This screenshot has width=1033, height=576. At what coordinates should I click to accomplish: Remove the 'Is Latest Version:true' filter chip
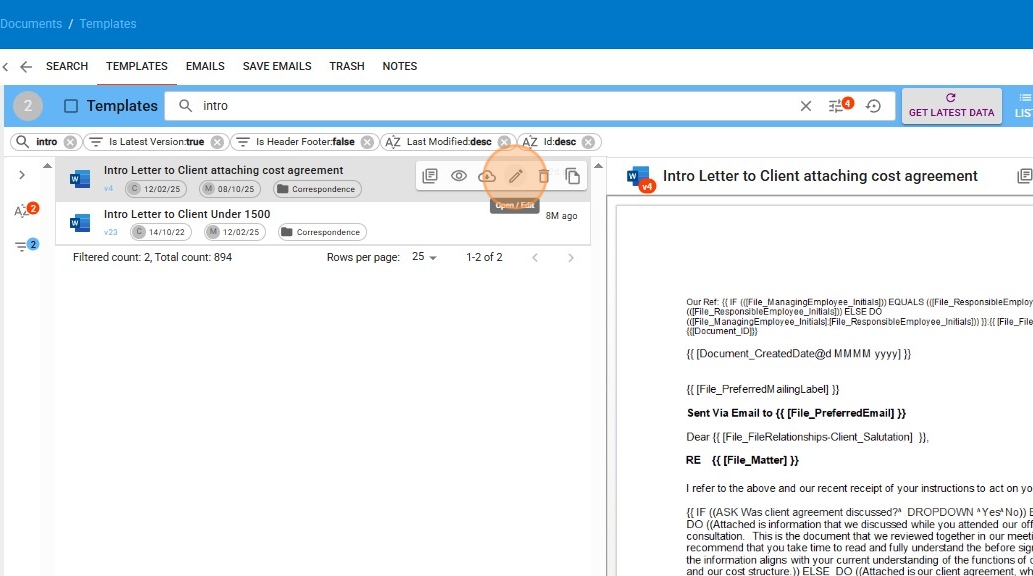(217, 142)
